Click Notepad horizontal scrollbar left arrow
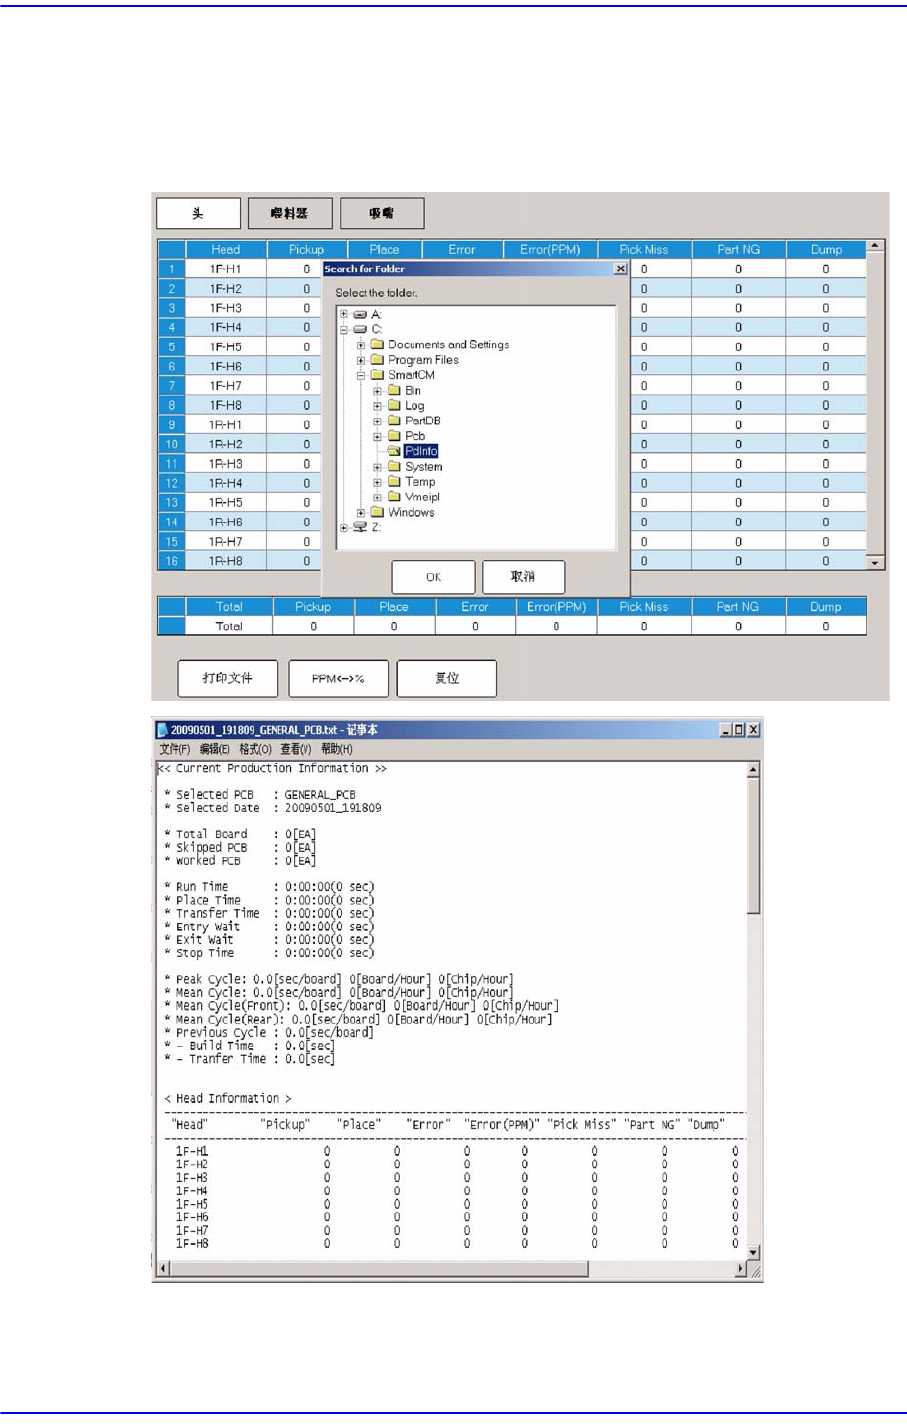The width and height of the screenshot is (907, 1424). (x=164, y=1269)
